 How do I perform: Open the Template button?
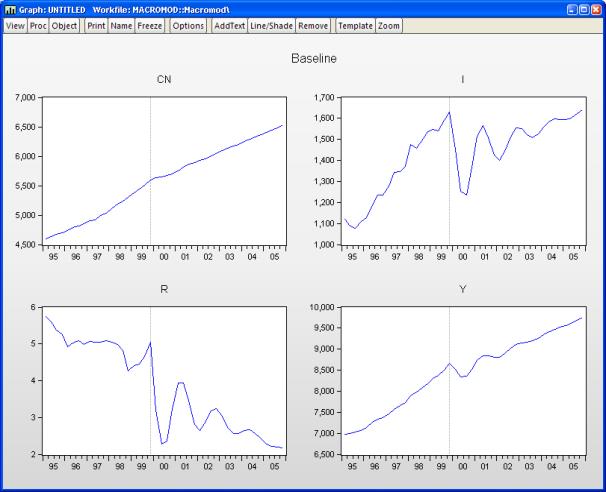coord(355,25)
